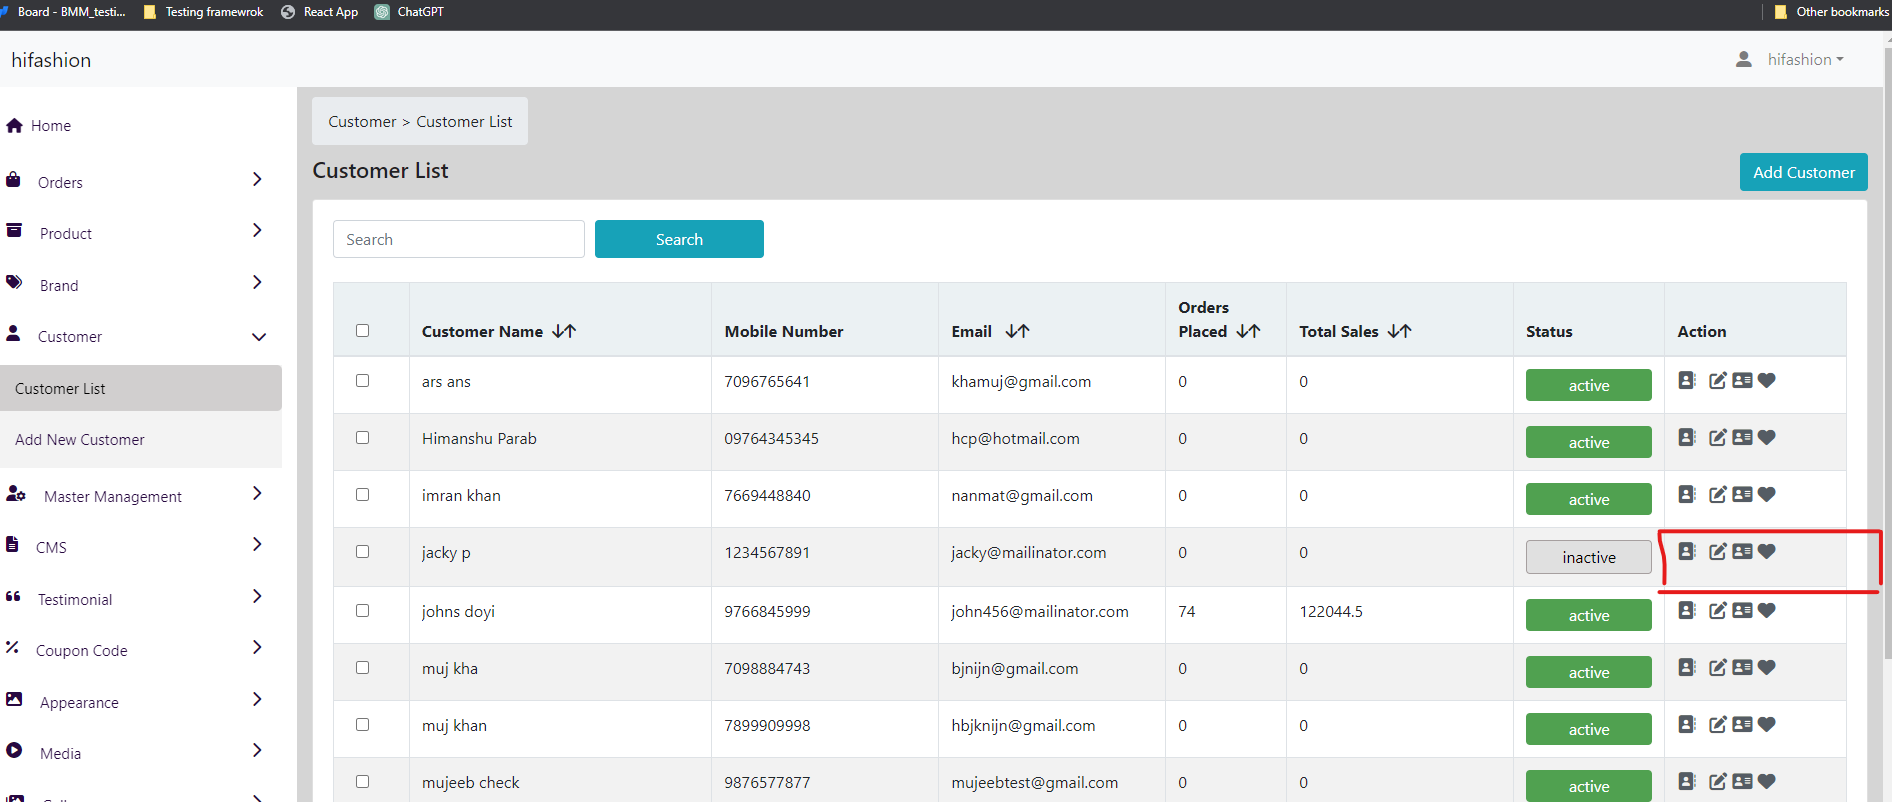This screenshot has height=802, width=1892.
Task: Click the Media play-circle icon
Action: tap(14, 750)
